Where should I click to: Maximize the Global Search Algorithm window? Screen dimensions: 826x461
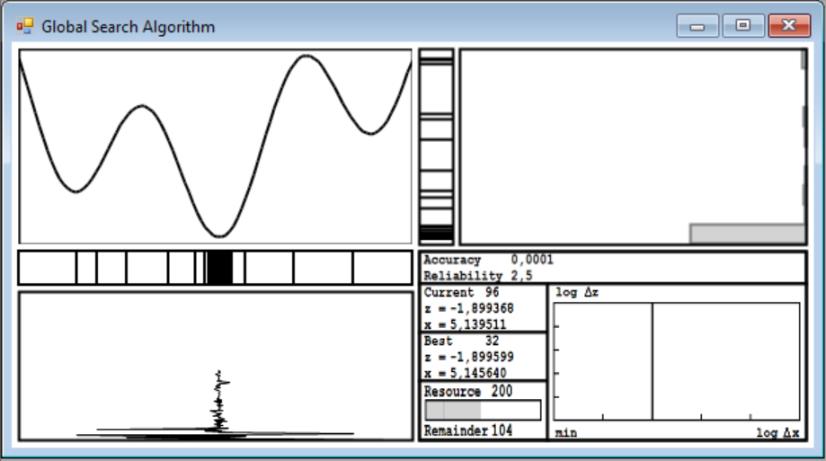point(743,26)
